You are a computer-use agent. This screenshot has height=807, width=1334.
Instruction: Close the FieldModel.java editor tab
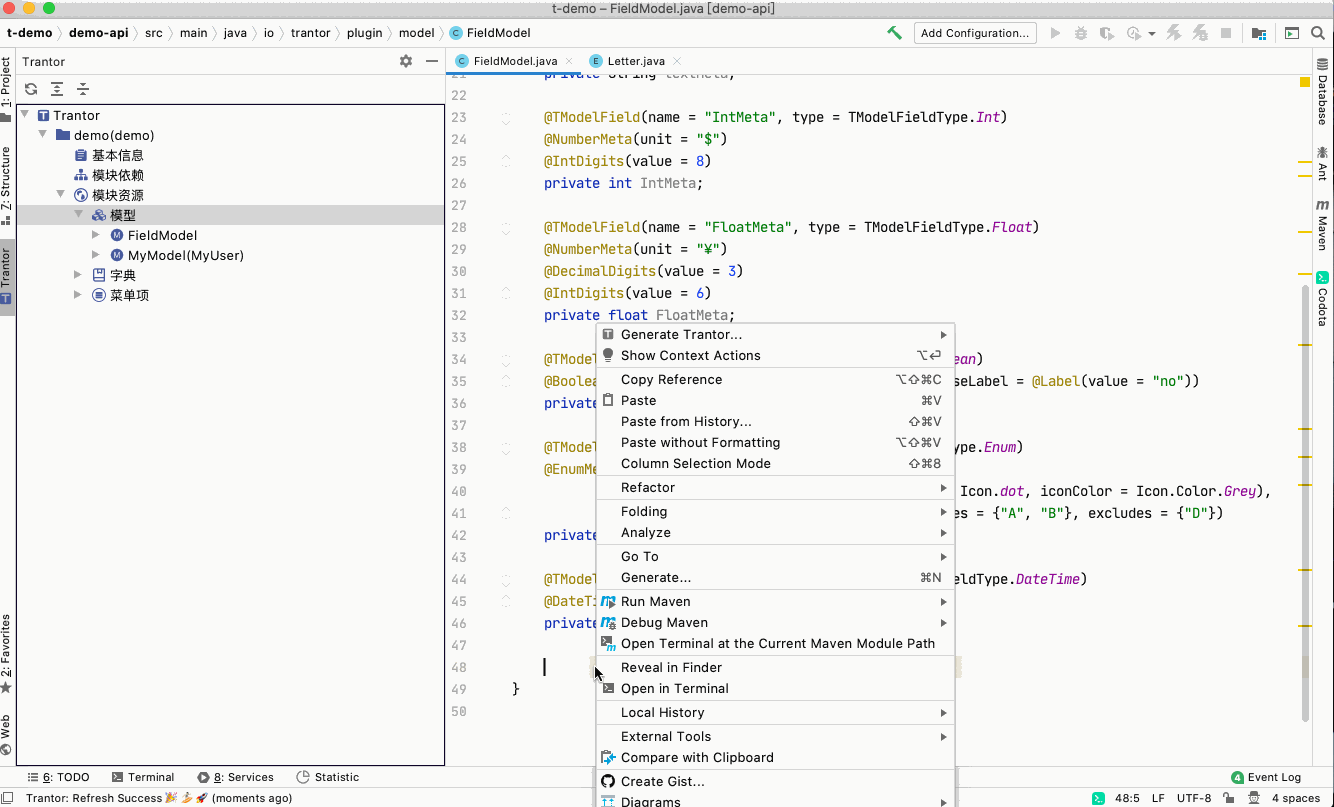coord(569,61)
